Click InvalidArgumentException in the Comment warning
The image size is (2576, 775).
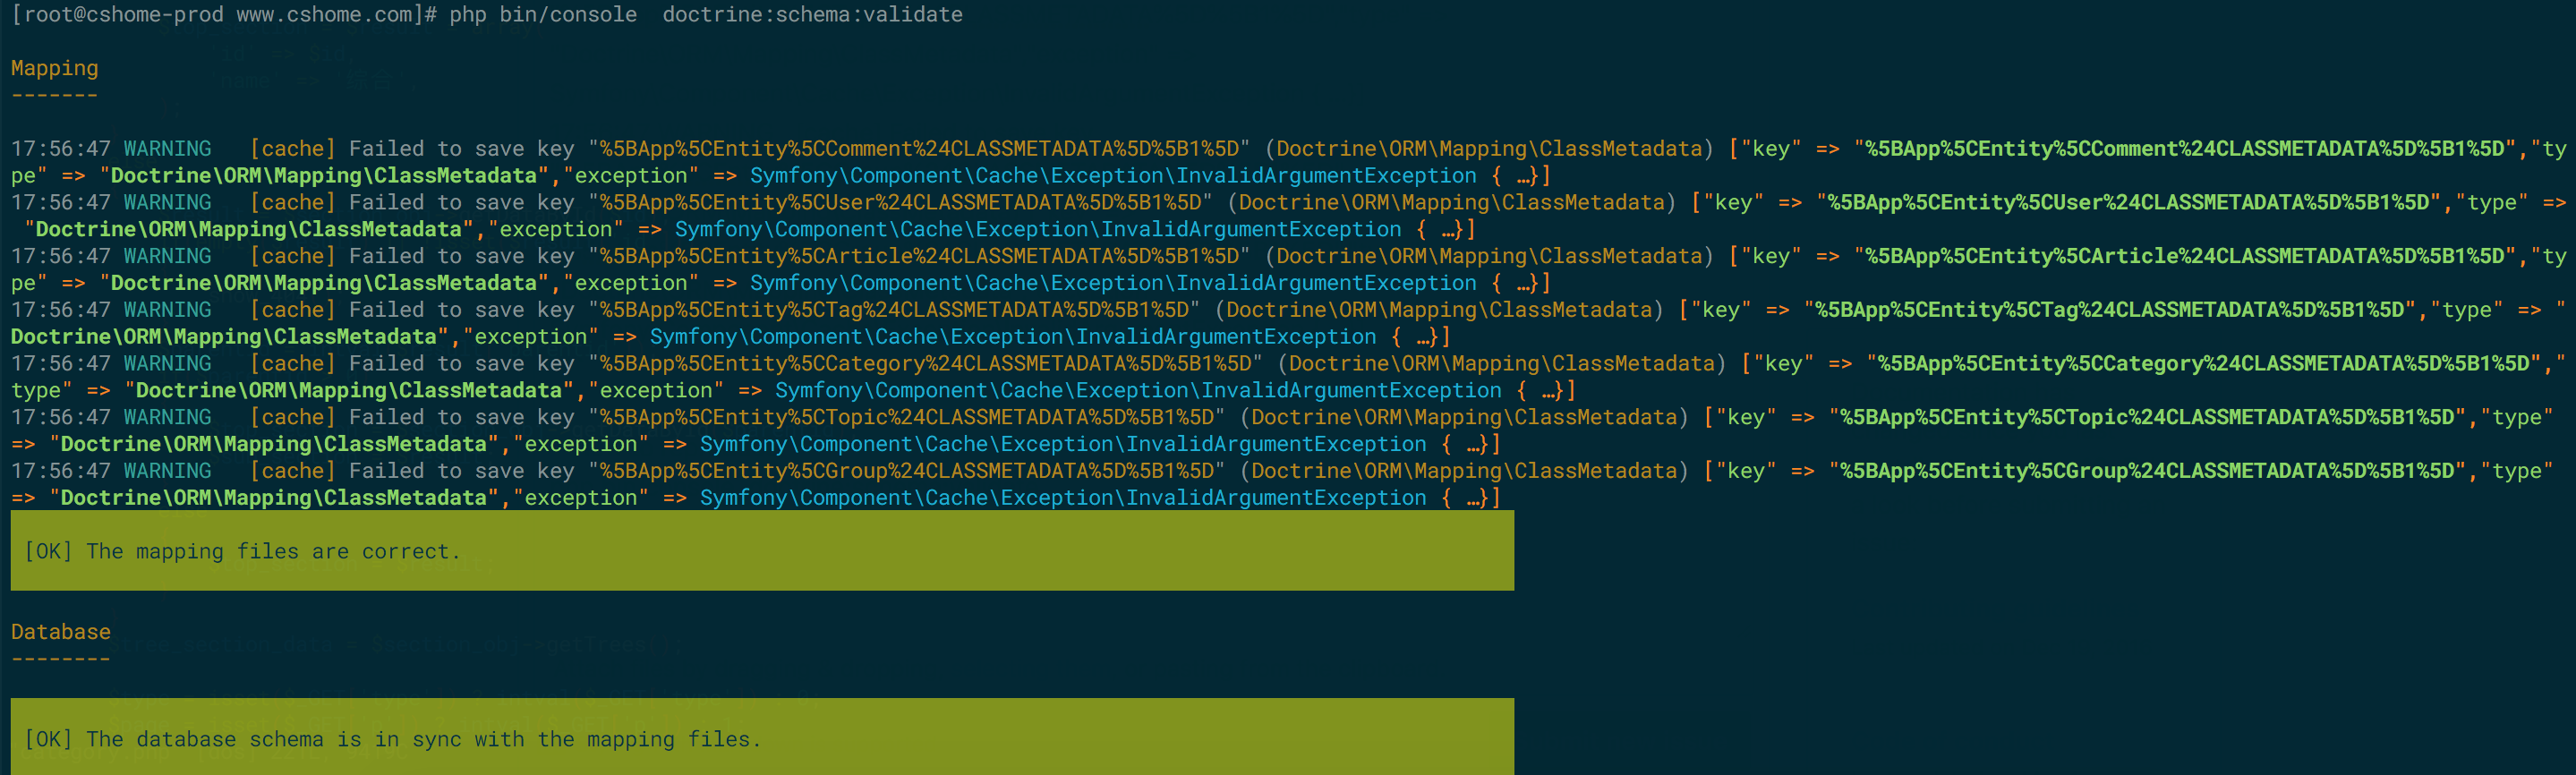click(x=1326, y=175)
